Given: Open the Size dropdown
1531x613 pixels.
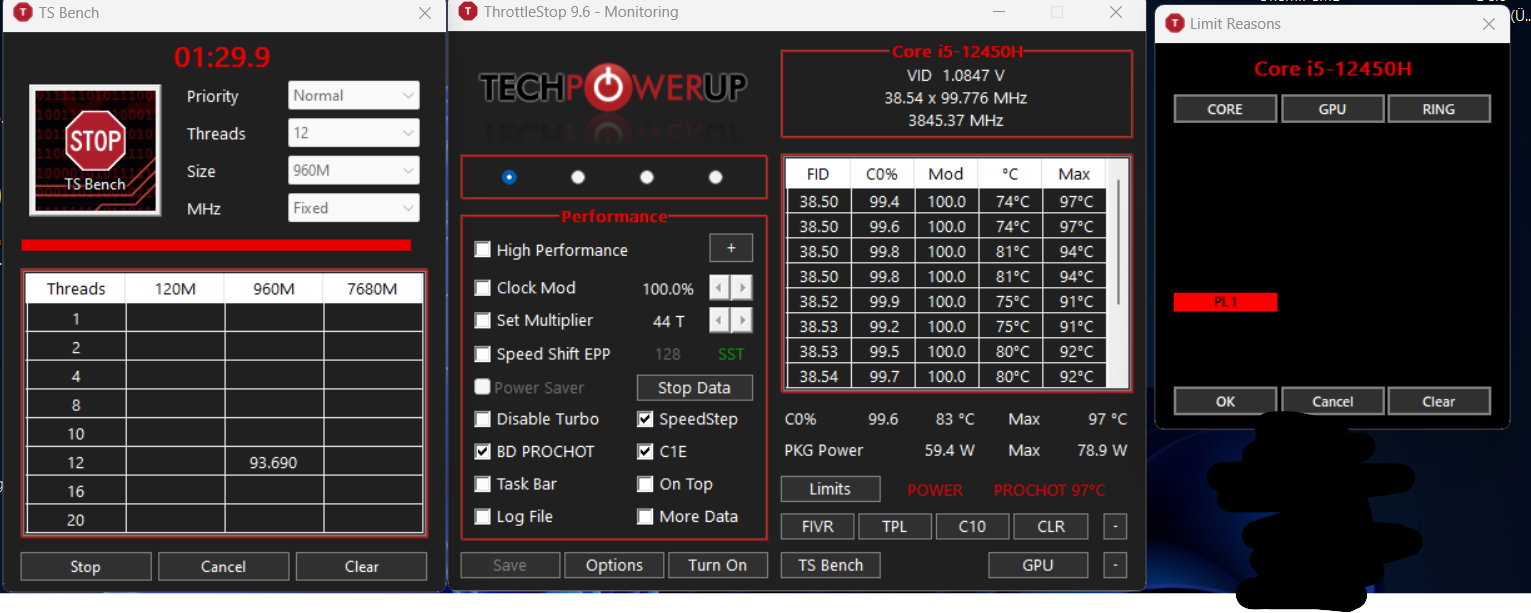Looking at the screenshot, I should (354, 171).
